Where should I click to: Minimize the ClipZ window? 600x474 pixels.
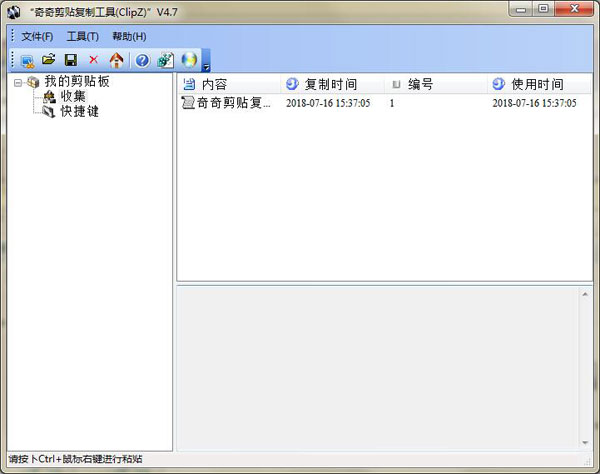(x=521, y=9)
